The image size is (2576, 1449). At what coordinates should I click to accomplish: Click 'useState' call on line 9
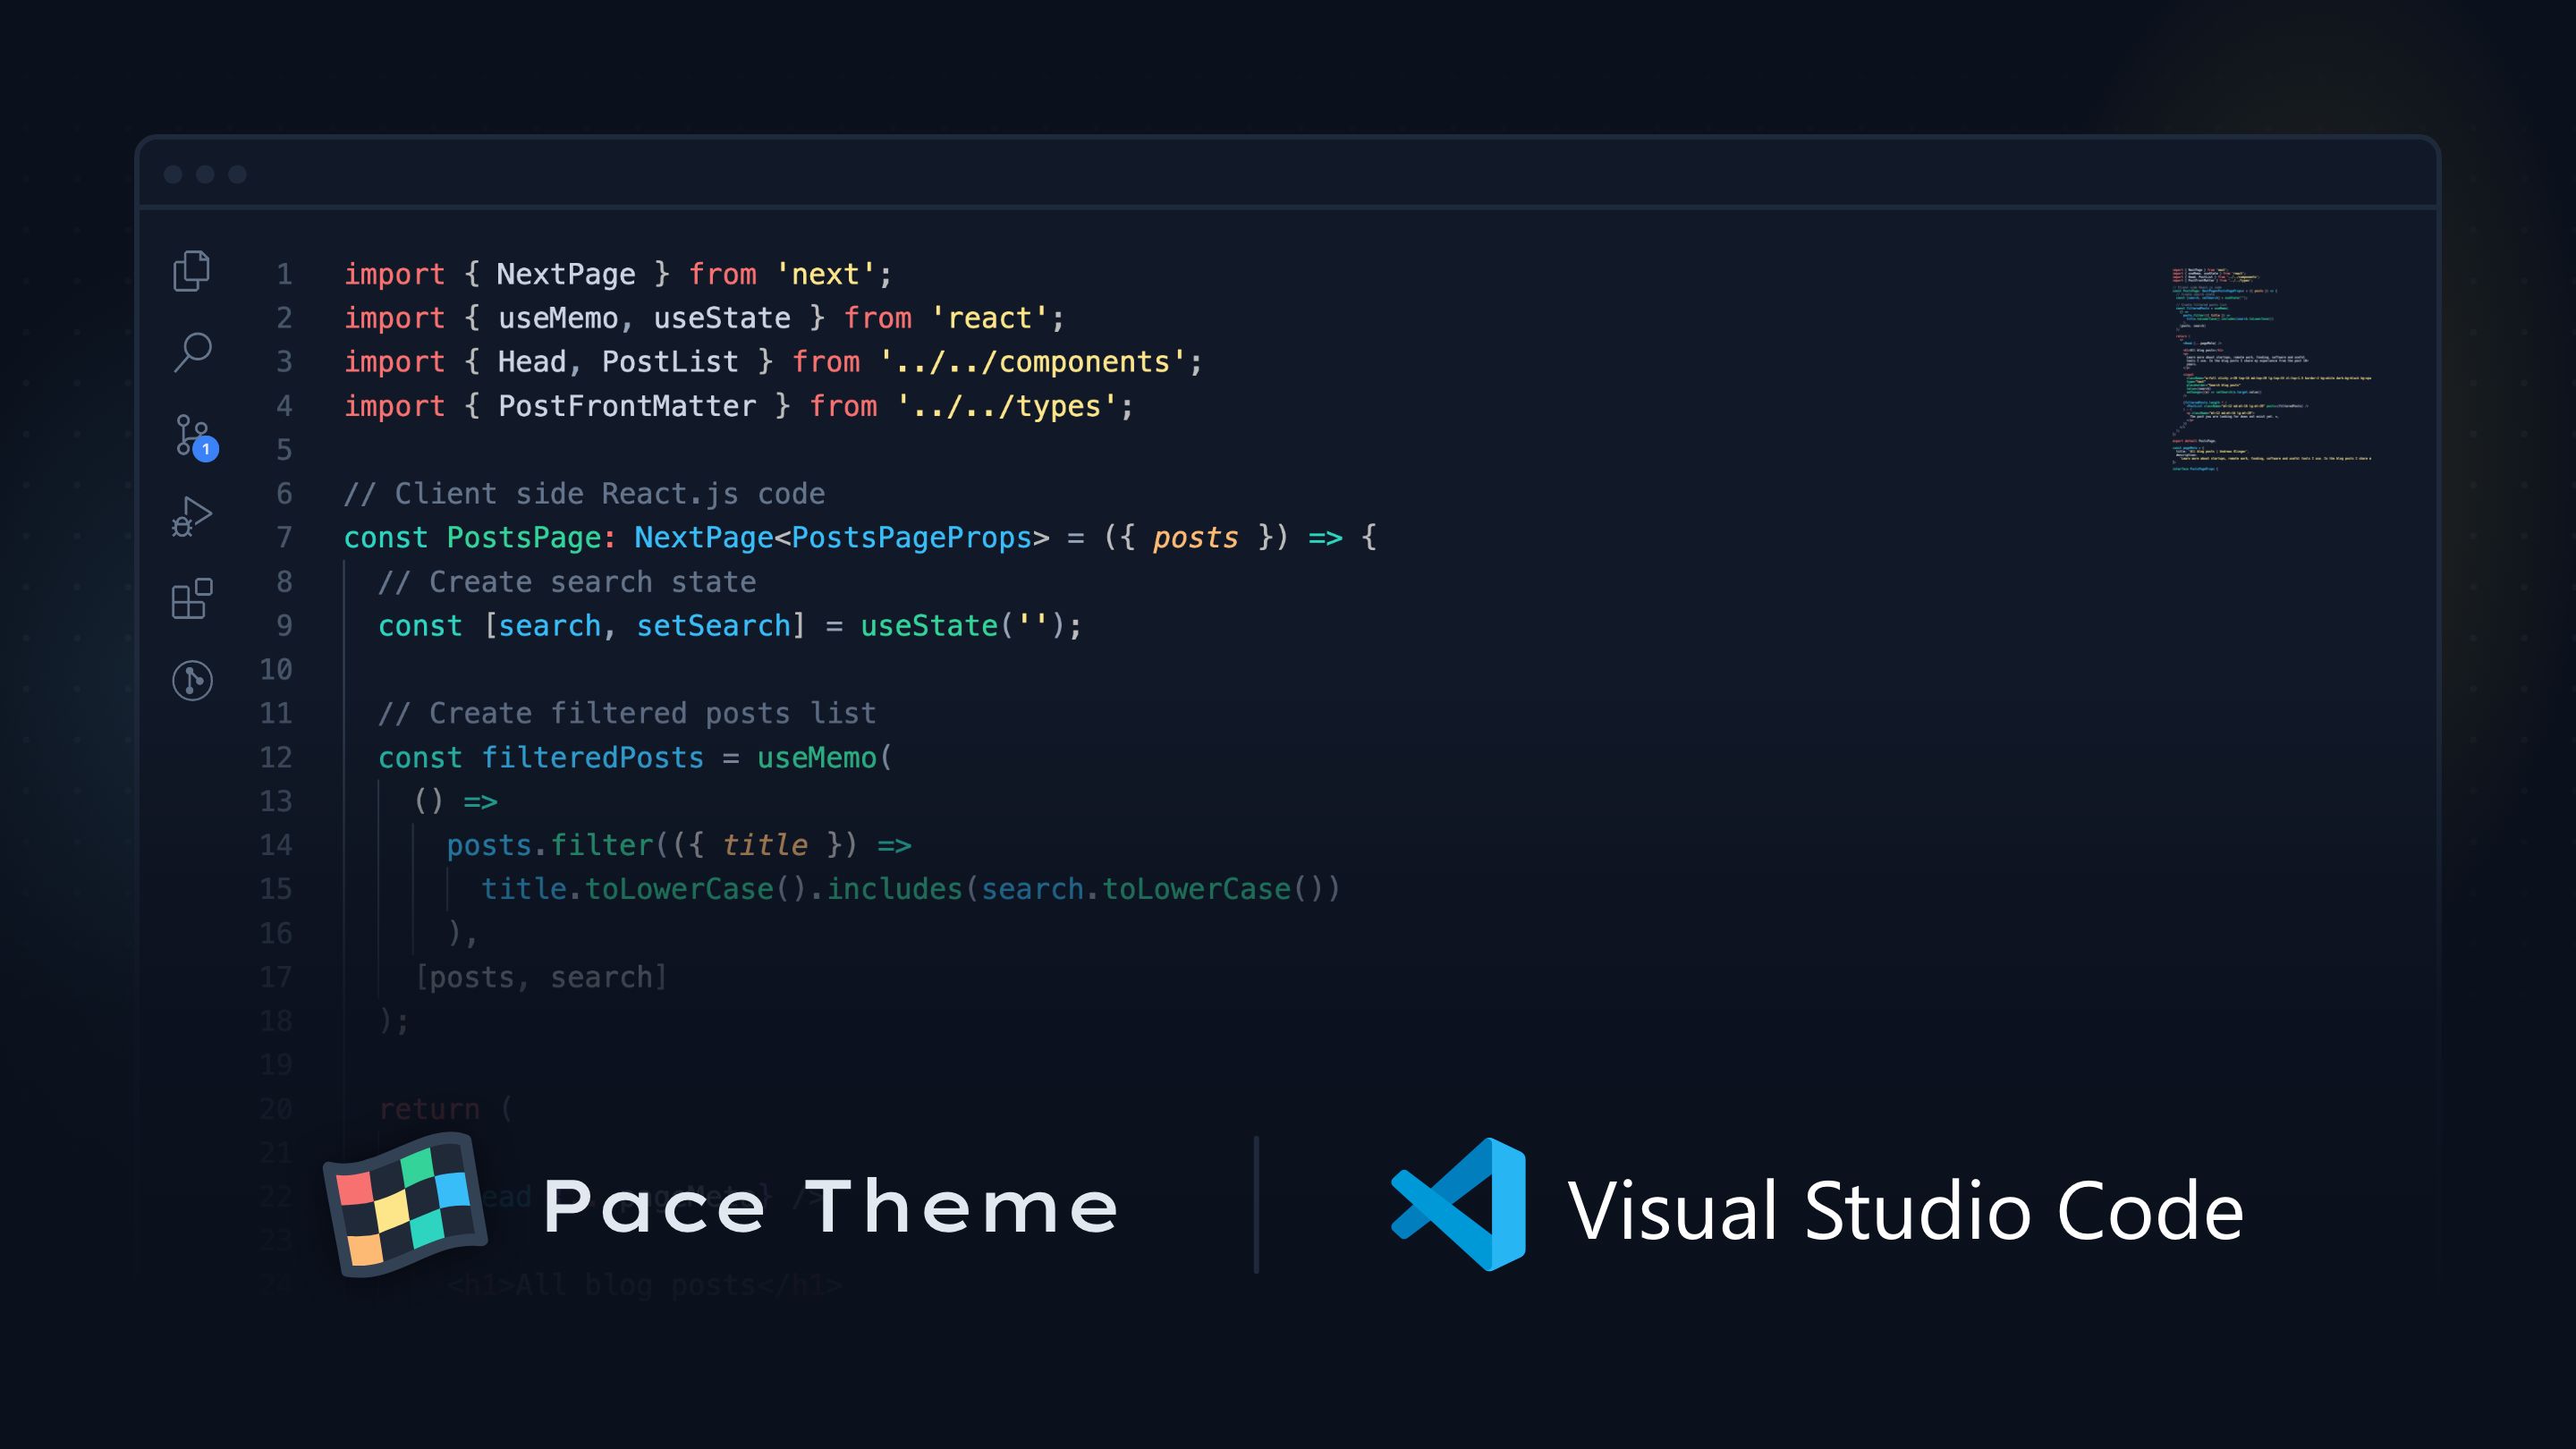pyautogui.click(x=929, y=626)
